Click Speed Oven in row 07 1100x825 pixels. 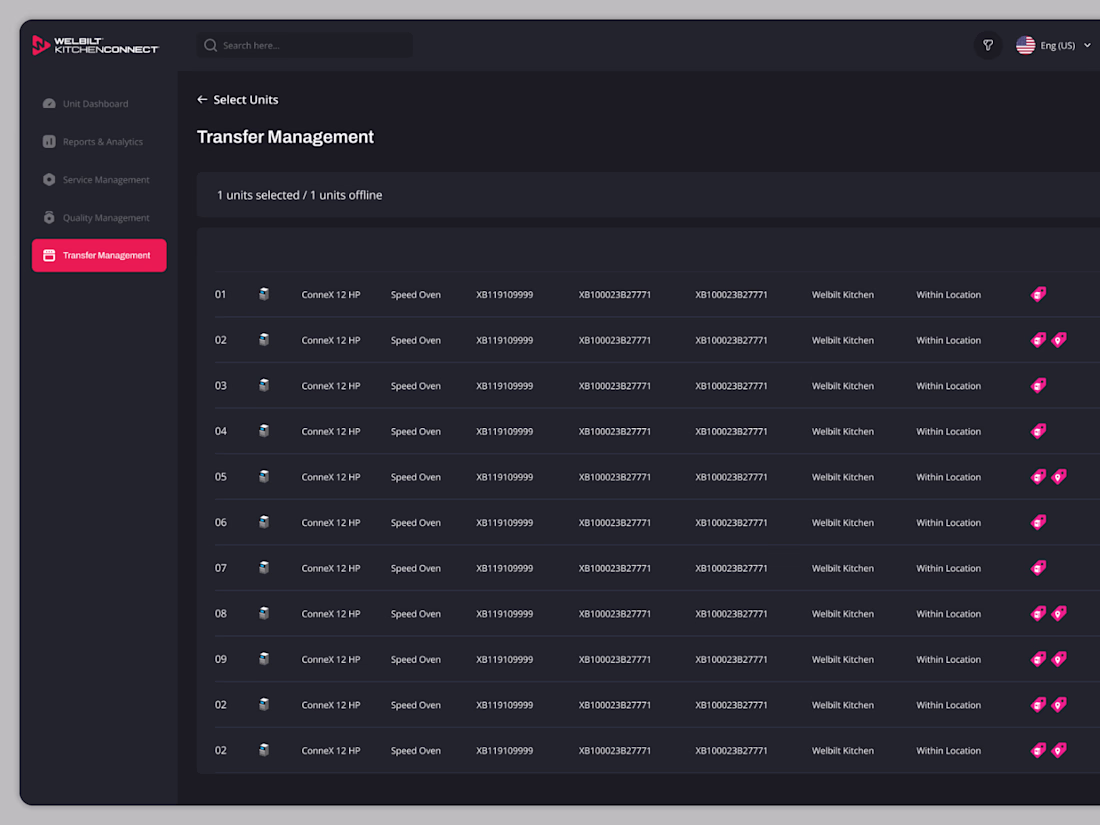coord(415,568)
